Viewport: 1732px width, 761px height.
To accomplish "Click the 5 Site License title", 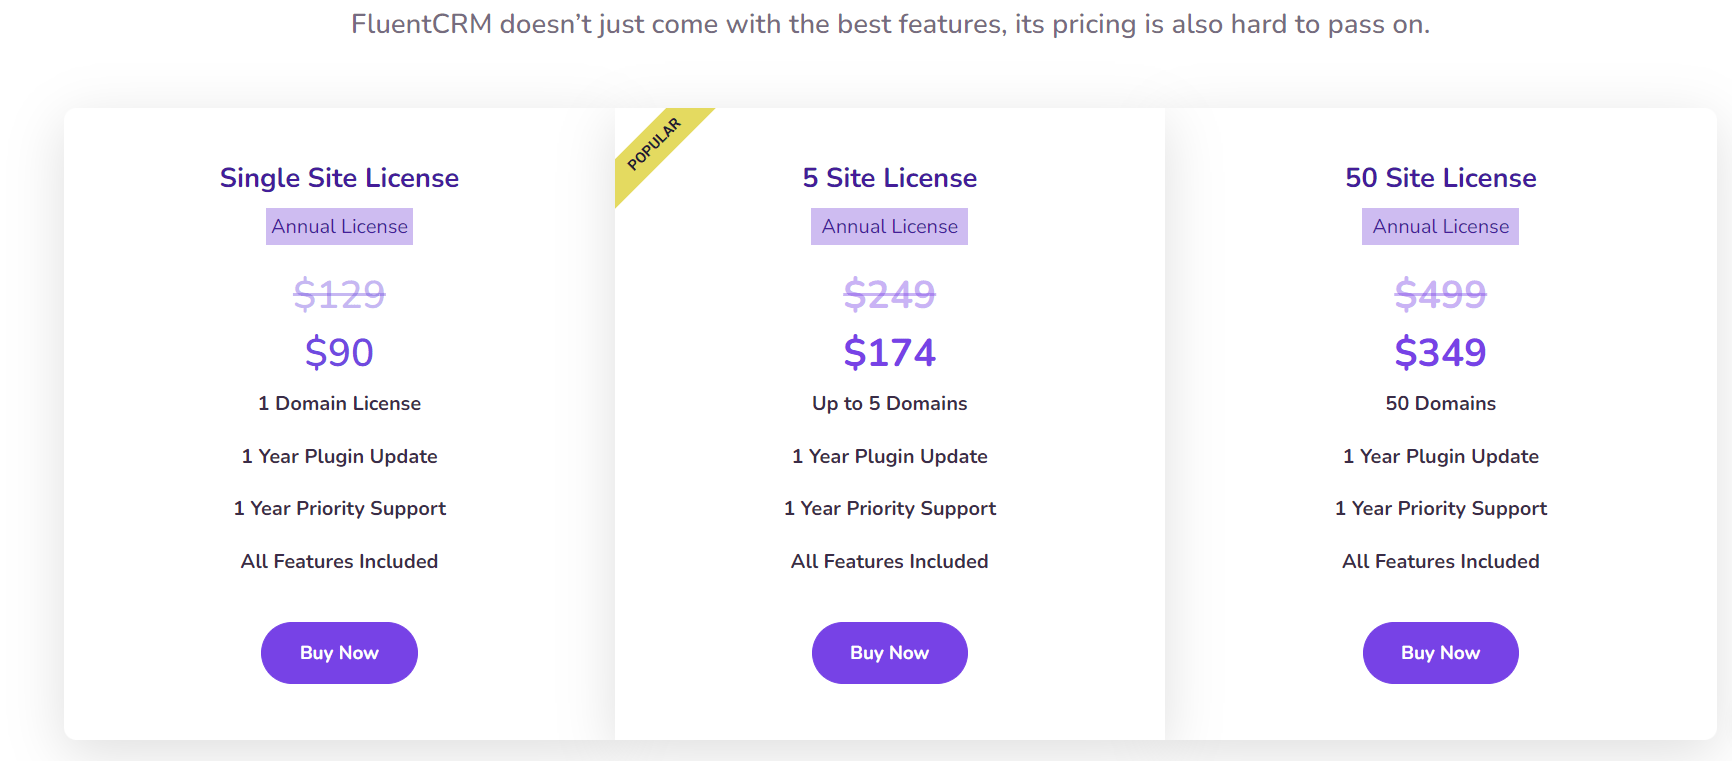I will coord(889,178).
